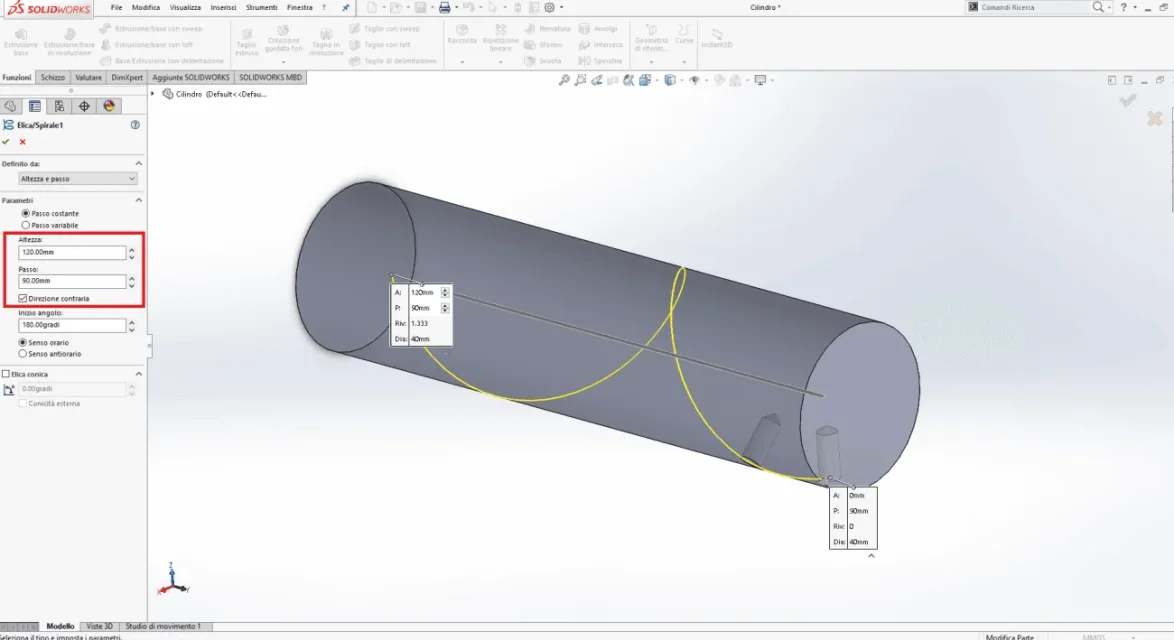Viewport: 1174px width, 640px height.
Task: Expand the Cilindro tree node arrow
Action: click(x=153, y=94)
